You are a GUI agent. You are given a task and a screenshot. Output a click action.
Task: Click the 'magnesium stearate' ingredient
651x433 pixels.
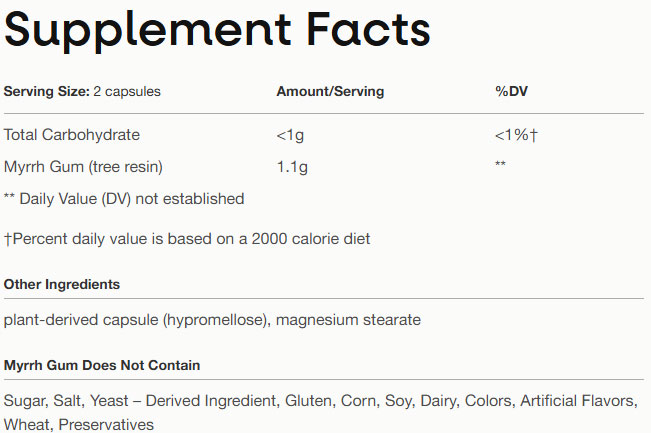[x=348, y=320]
